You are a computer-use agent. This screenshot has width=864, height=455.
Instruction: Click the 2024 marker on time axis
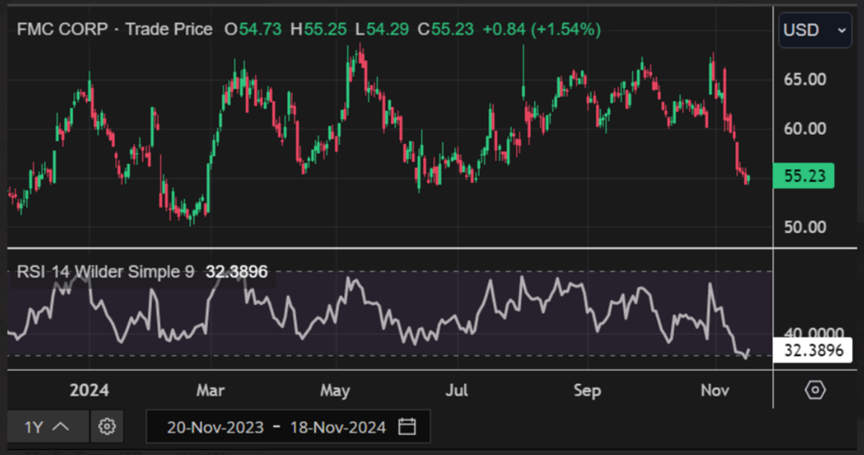click(x=90, y=390)
